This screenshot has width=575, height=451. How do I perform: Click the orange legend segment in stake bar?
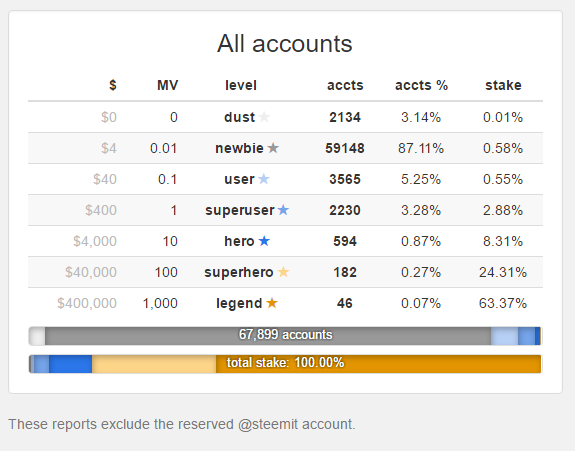pos(378,364)
